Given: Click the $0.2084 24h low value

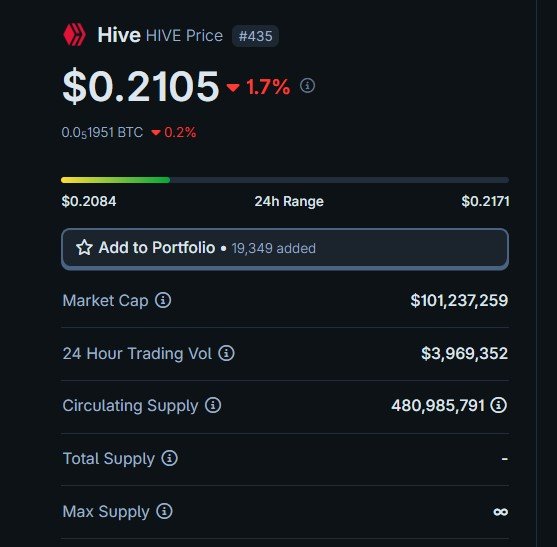Looking at the screenshot, I should 89,201.
